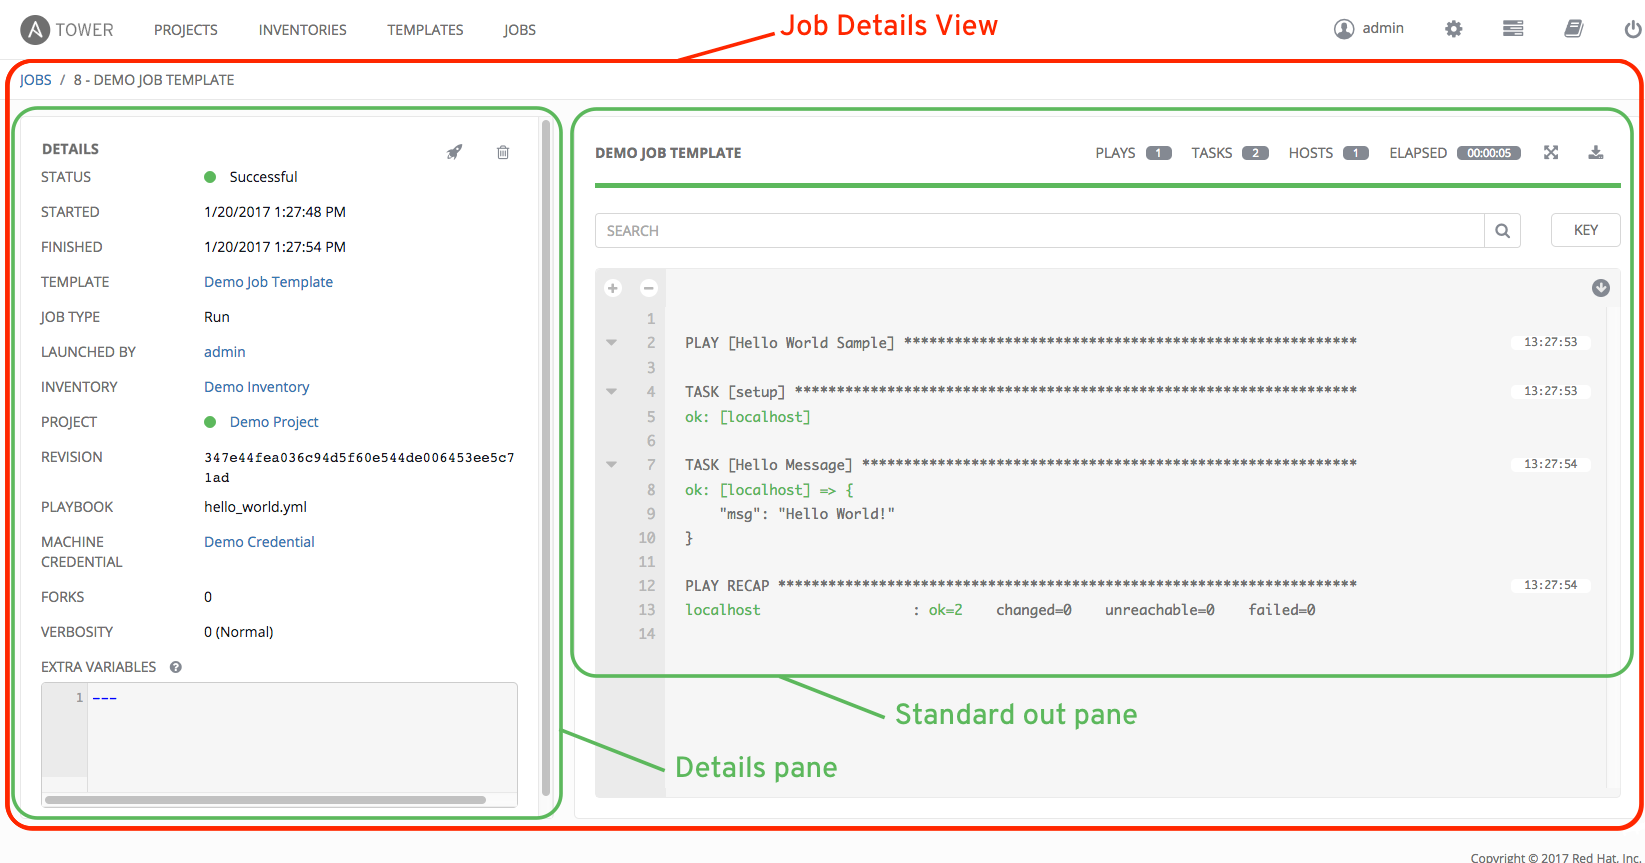Click the TASKS count badge

pyautogui.click(x=1255, y=153)
